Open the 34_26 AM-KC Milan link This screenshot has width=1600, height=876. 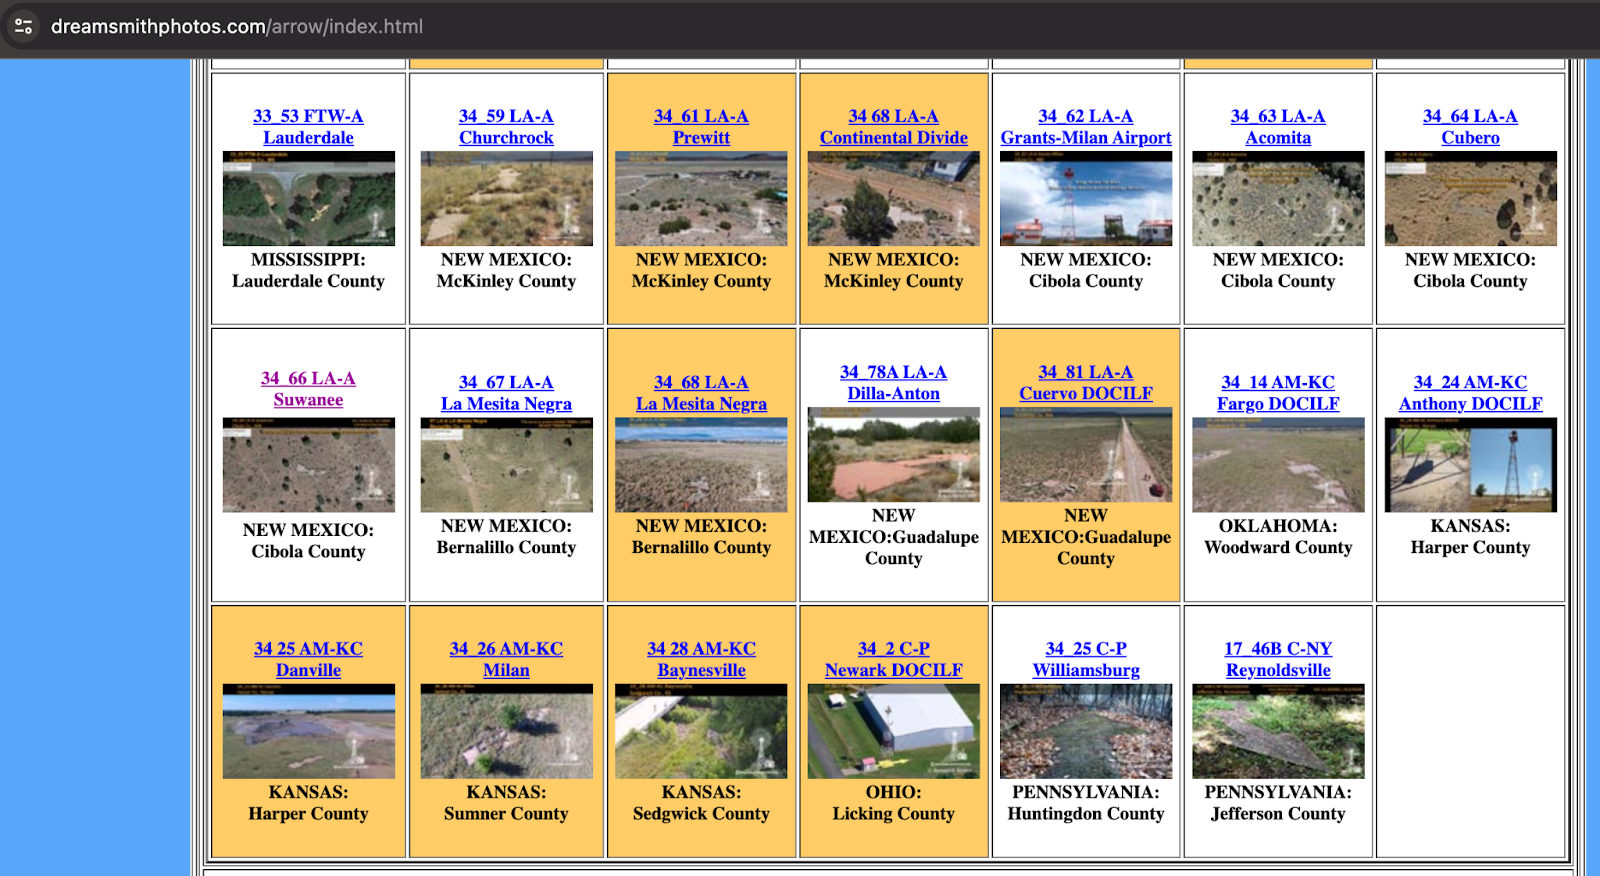click(x=506, y=659)
